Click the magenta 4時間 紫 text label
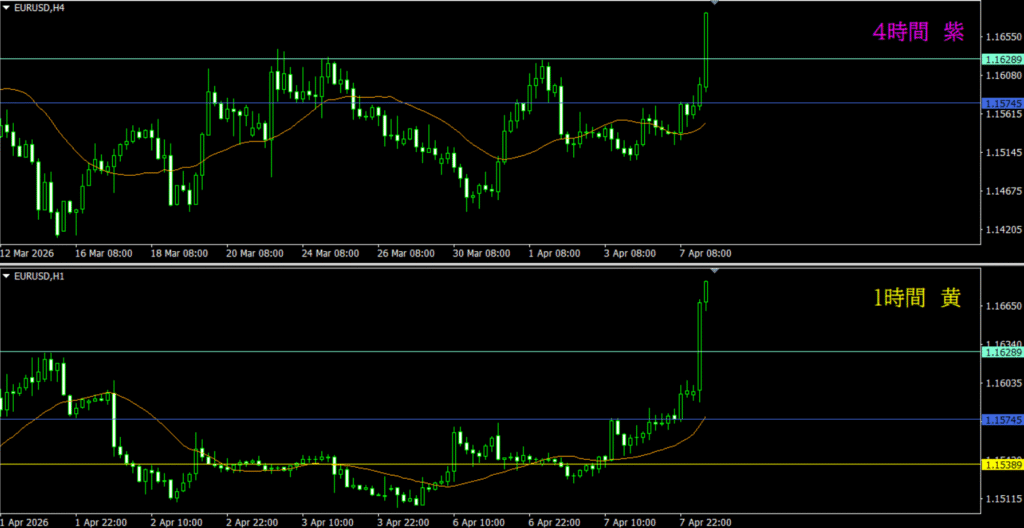 coord(917,33)
